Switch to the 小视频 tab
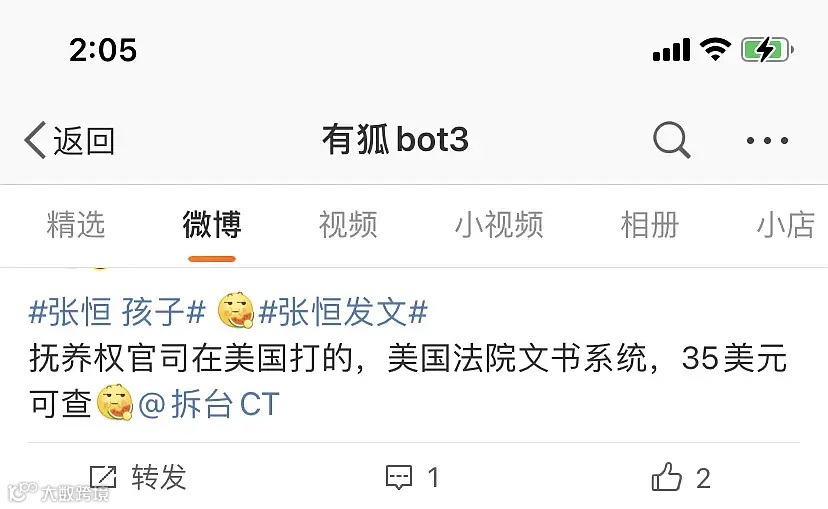828x509 pixels. (x=499, y=224)
